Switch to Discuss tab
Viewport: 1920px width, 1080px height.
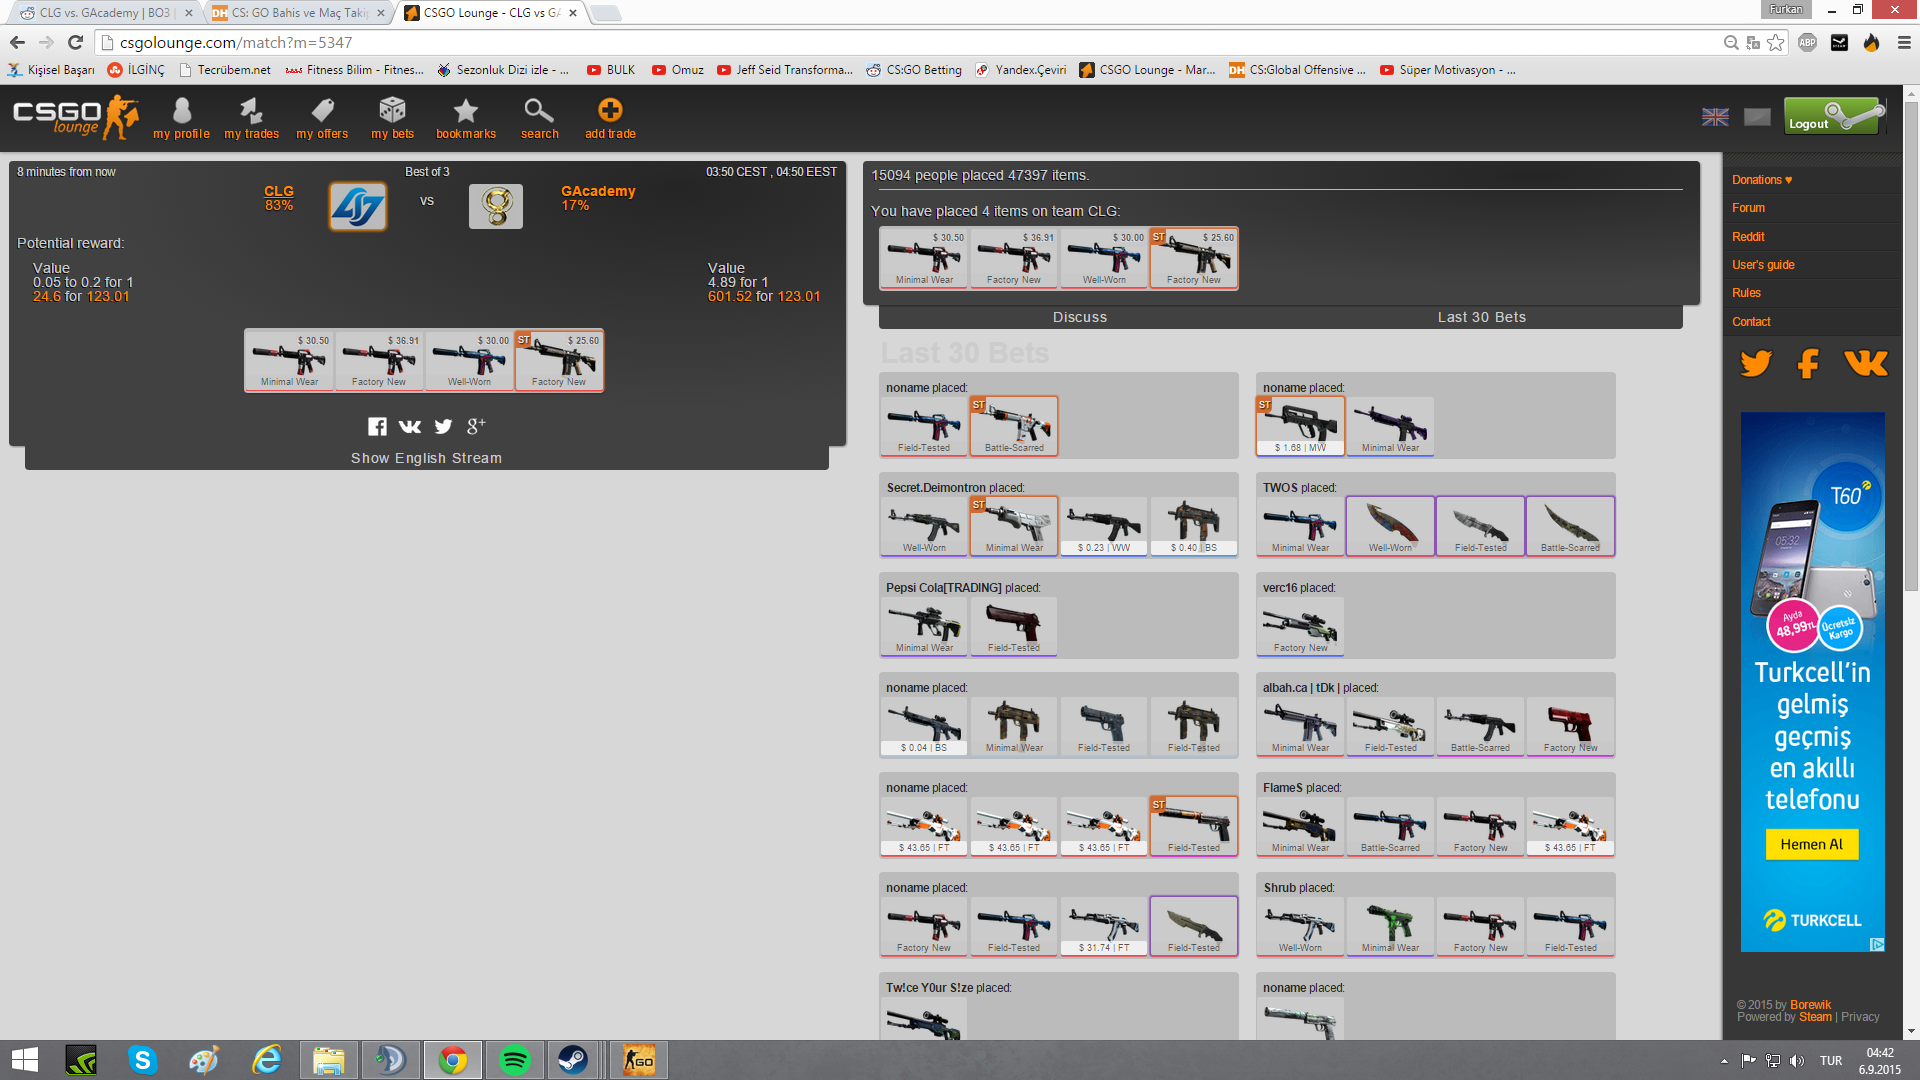click(x=1080, y=317)
